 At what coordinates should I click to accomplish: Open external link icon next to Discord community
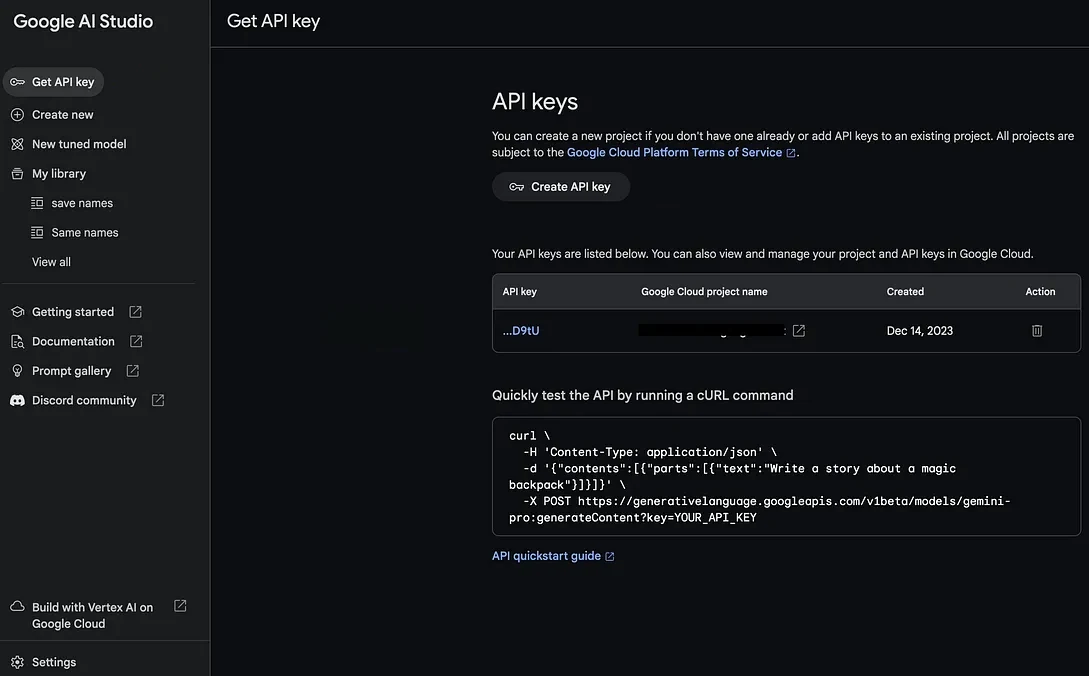tap(158, 400)
